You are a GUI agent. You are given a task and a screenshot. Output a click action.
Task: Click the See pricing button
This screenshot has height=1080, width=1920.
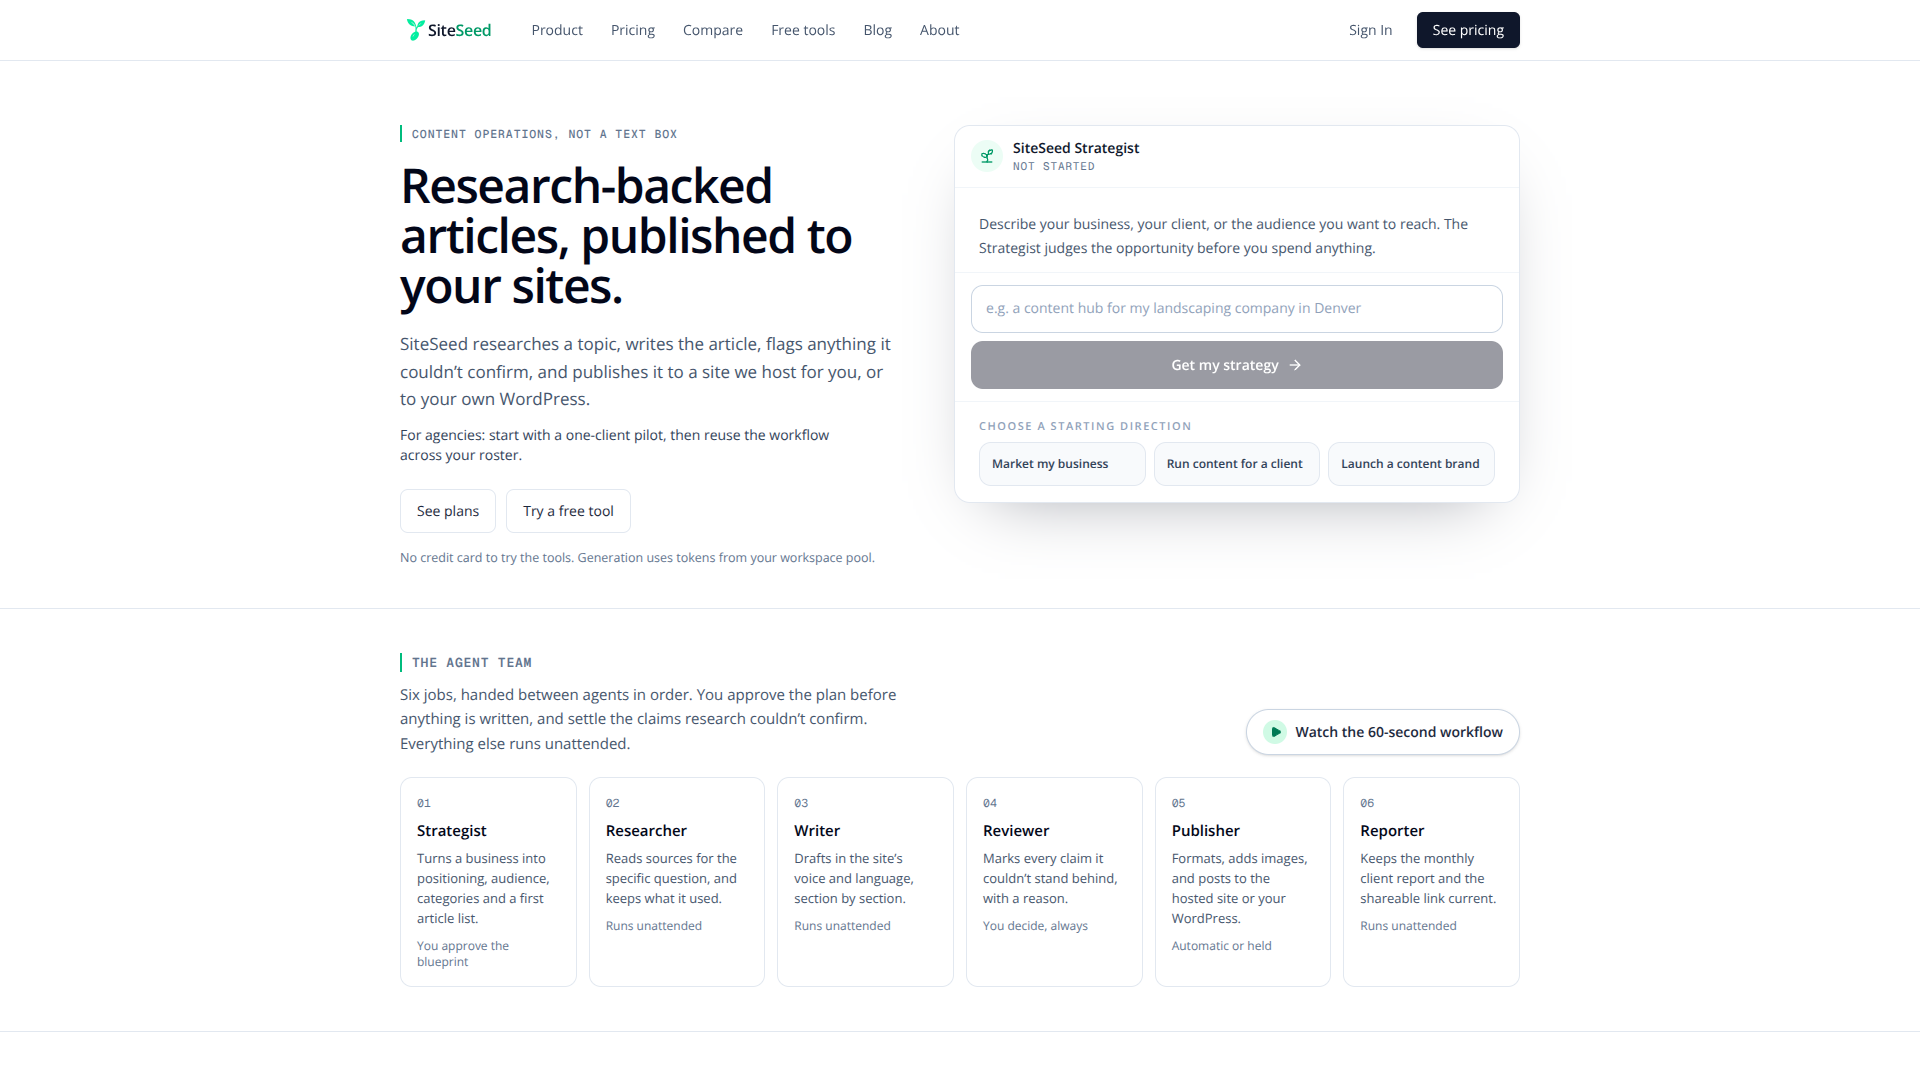[x=1468, y=30]
